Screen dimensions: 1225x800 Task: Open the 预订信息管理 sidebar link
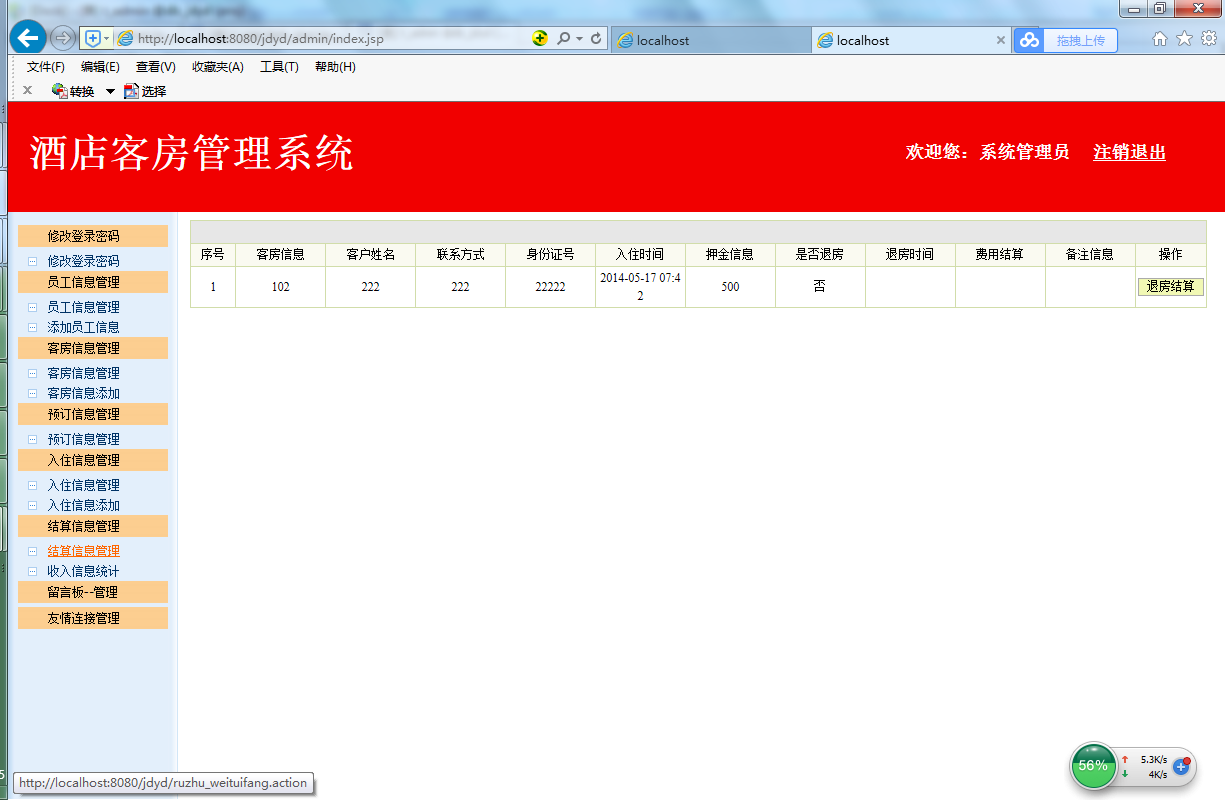click(x=83, y=439)
